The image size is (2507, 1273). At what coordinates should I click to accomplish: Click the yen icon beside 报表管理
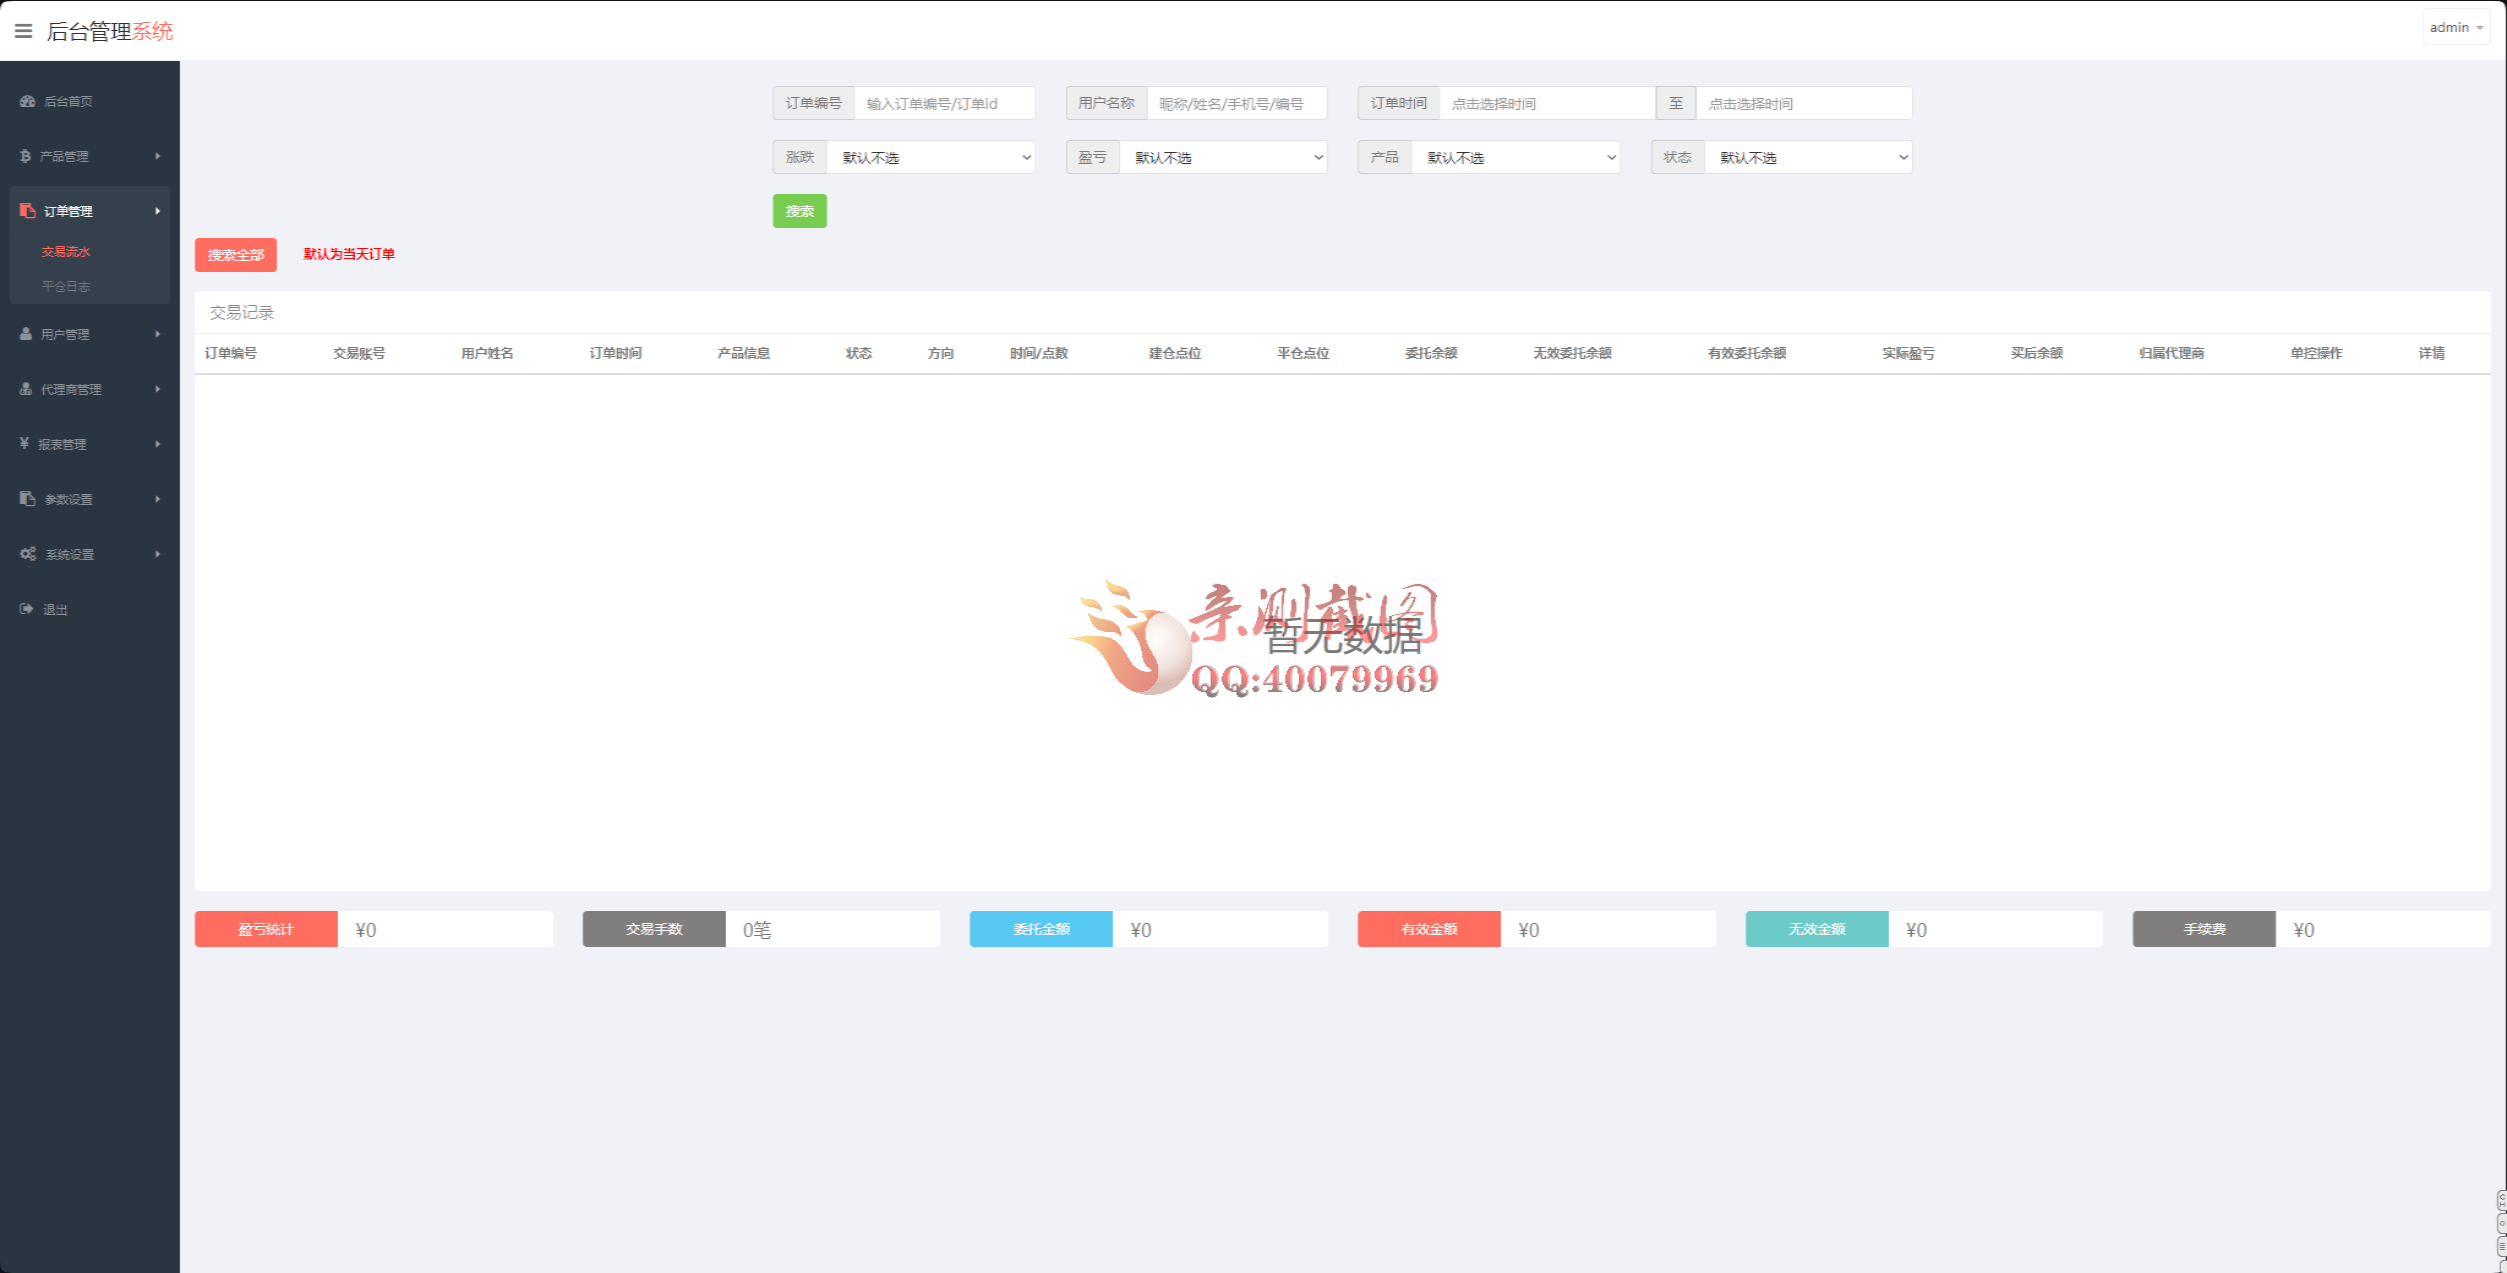24,443
